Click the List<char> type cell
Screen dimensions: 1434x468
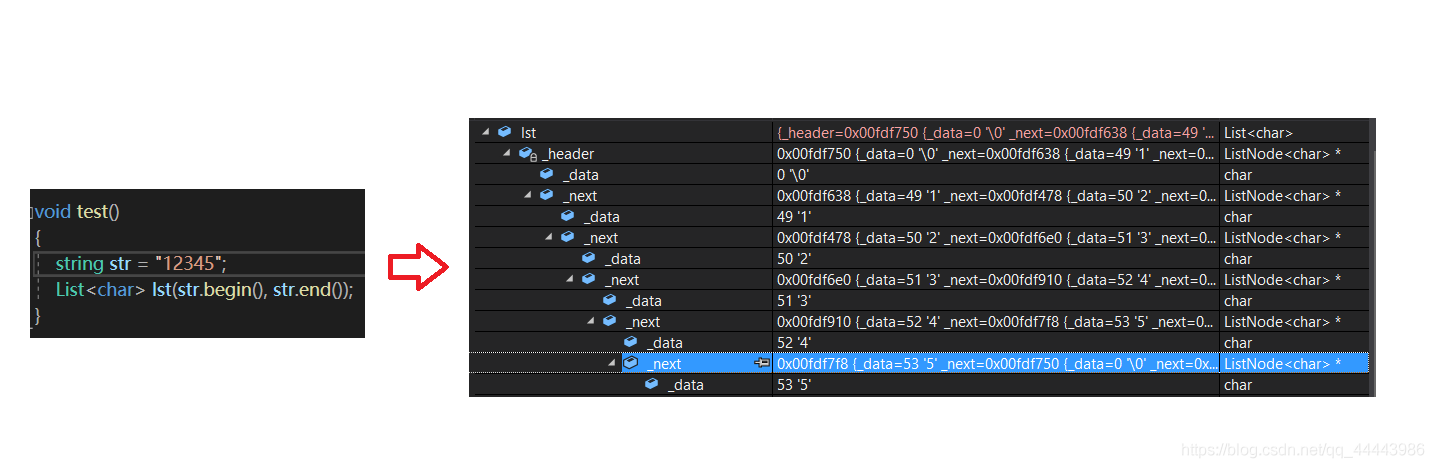(x=1258, y=132)
